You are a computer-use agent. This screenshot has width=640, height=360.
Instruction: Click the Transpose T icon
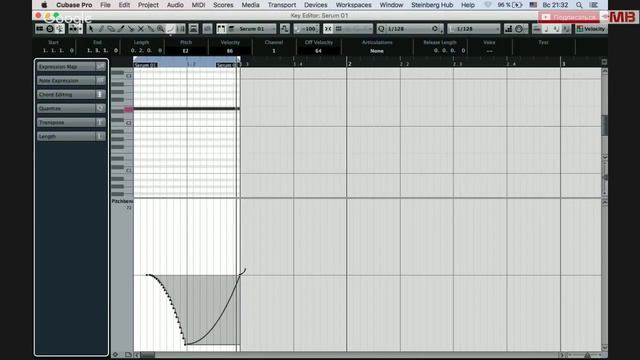point(100,122)
